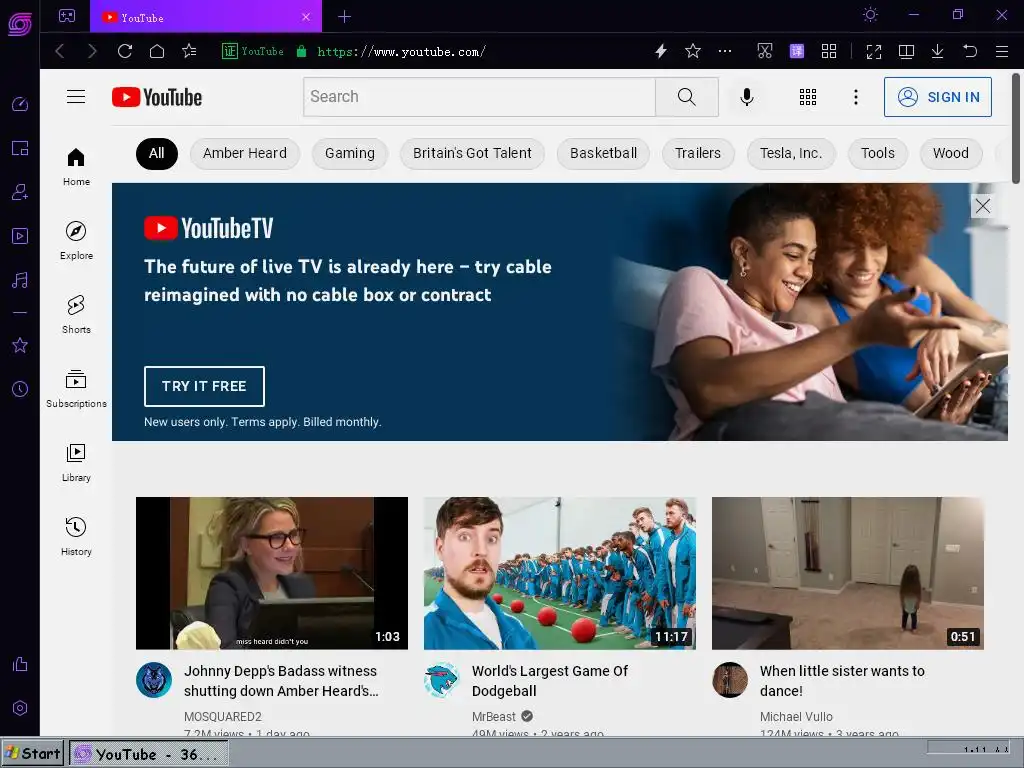
Task: Close the YouTube TV banner
Action: coord(982,206)
